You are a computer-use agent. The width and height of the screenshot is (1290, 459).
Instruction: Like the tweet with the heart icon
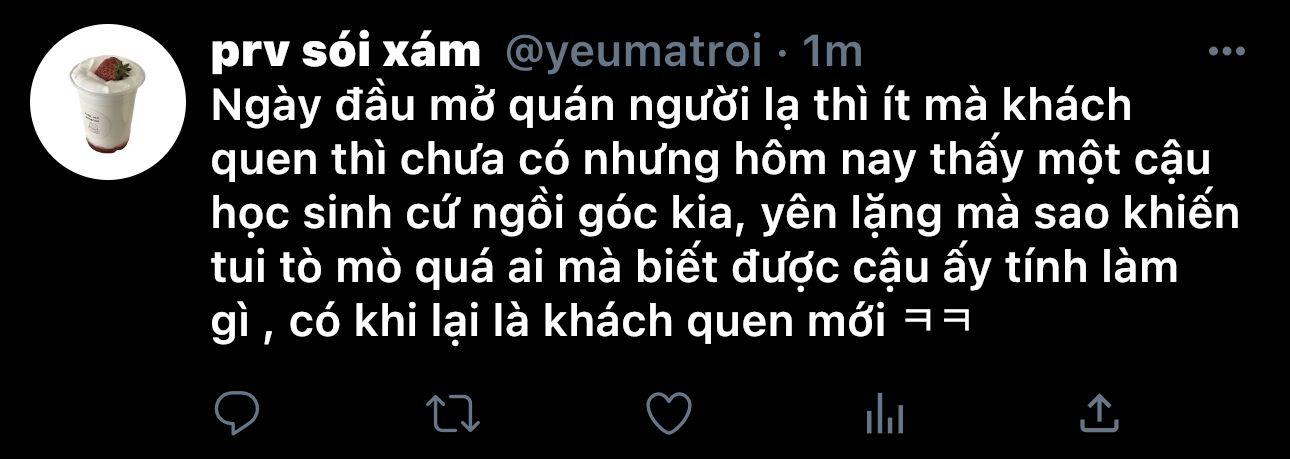coord(669,411)
